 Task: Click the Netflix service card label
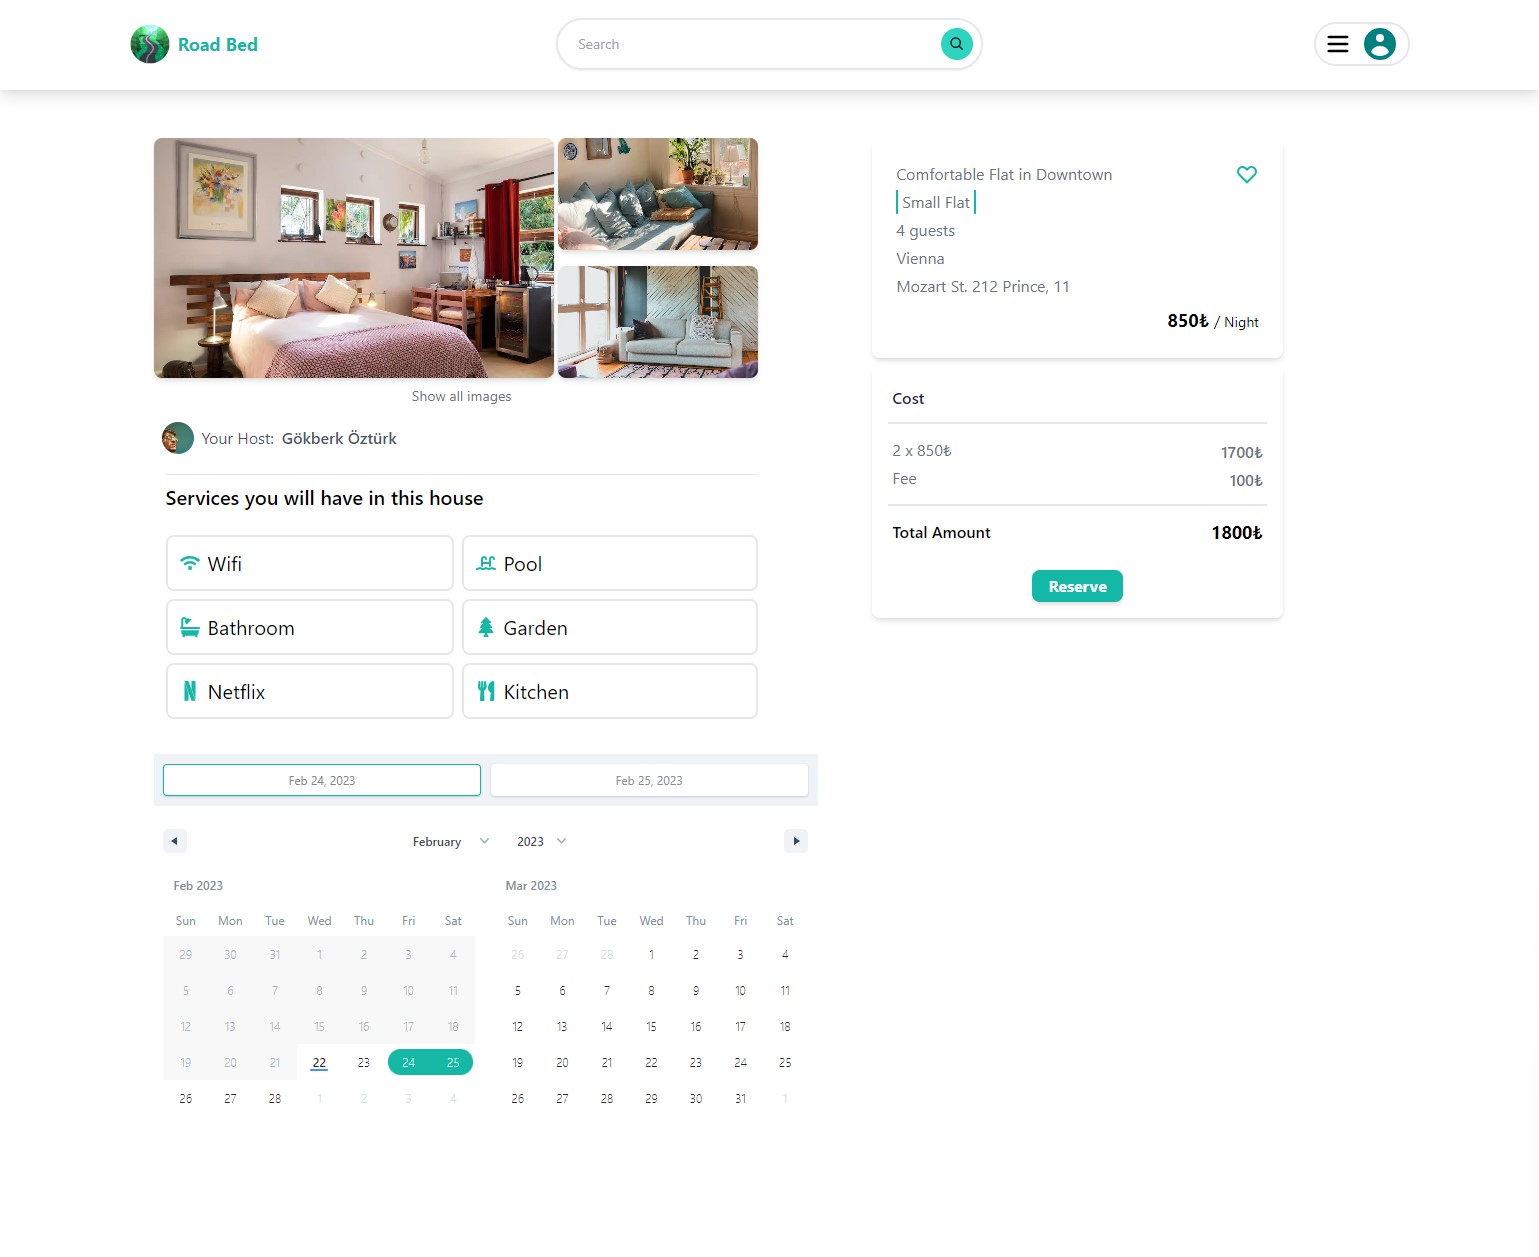tap(236, 691)
